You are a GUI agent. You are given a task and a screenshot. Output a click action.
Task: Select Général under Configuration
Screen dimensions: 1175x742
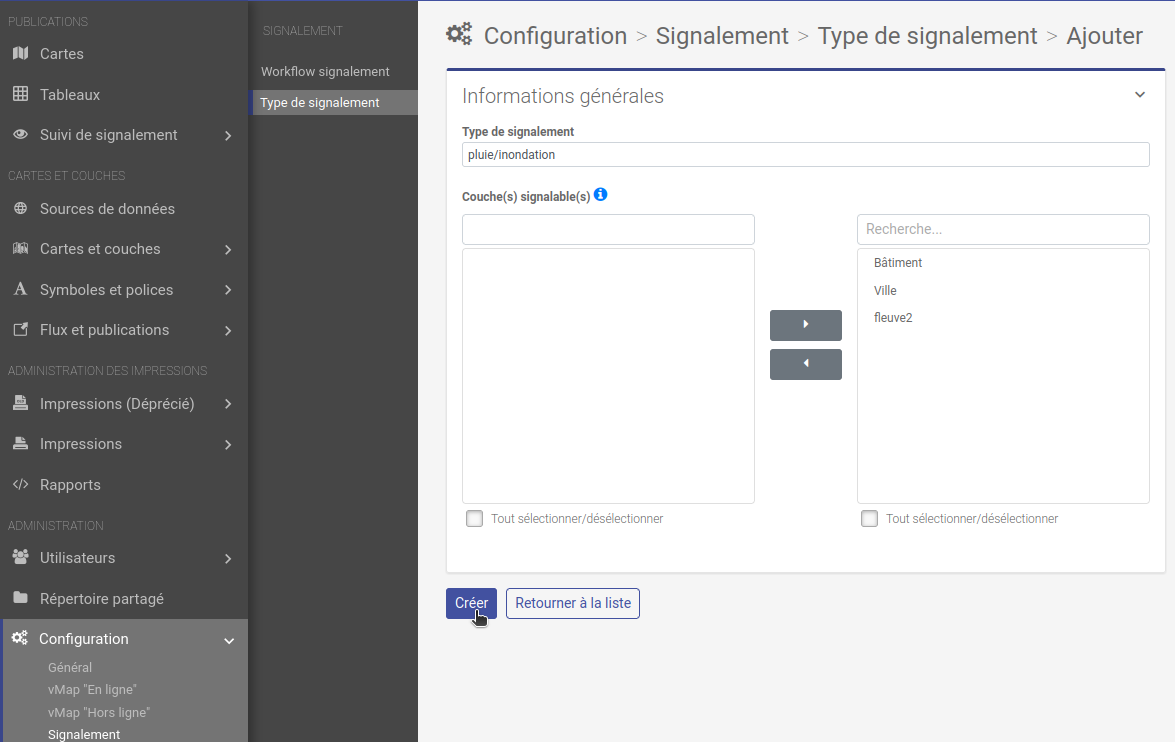(68, 667)
